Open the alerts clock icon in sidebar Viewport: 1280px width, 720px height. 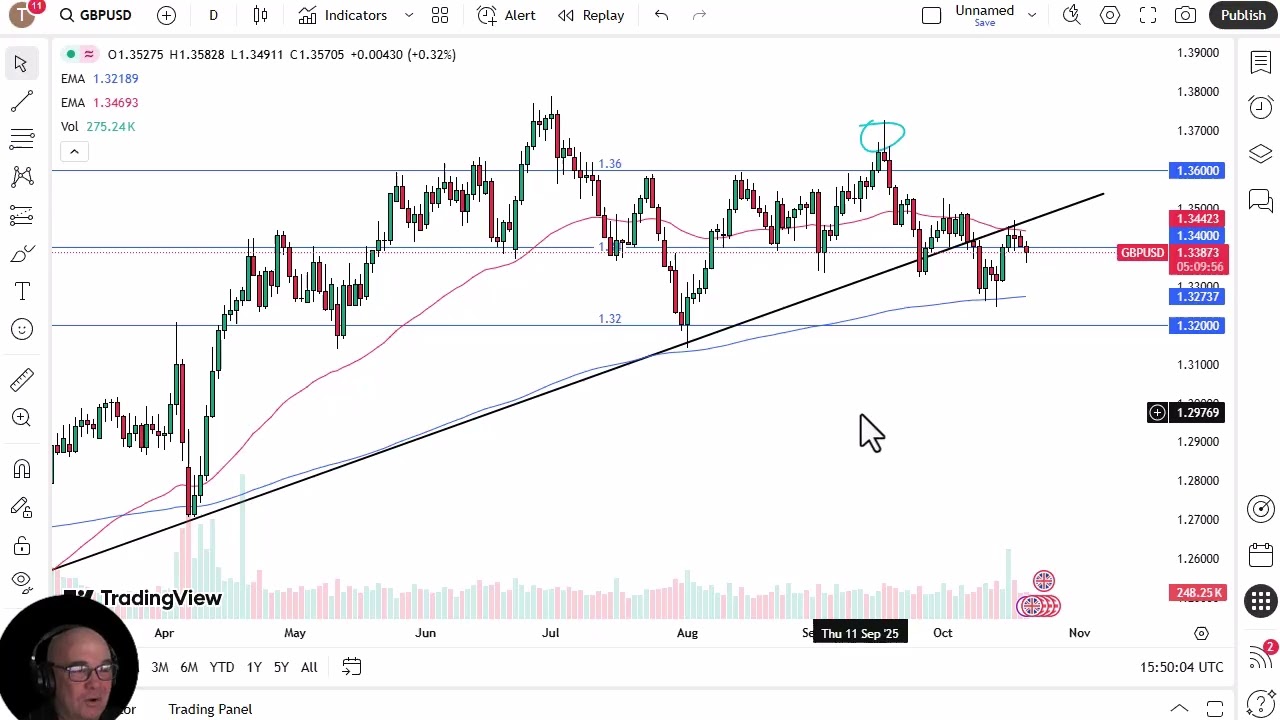pos(1260,107)
